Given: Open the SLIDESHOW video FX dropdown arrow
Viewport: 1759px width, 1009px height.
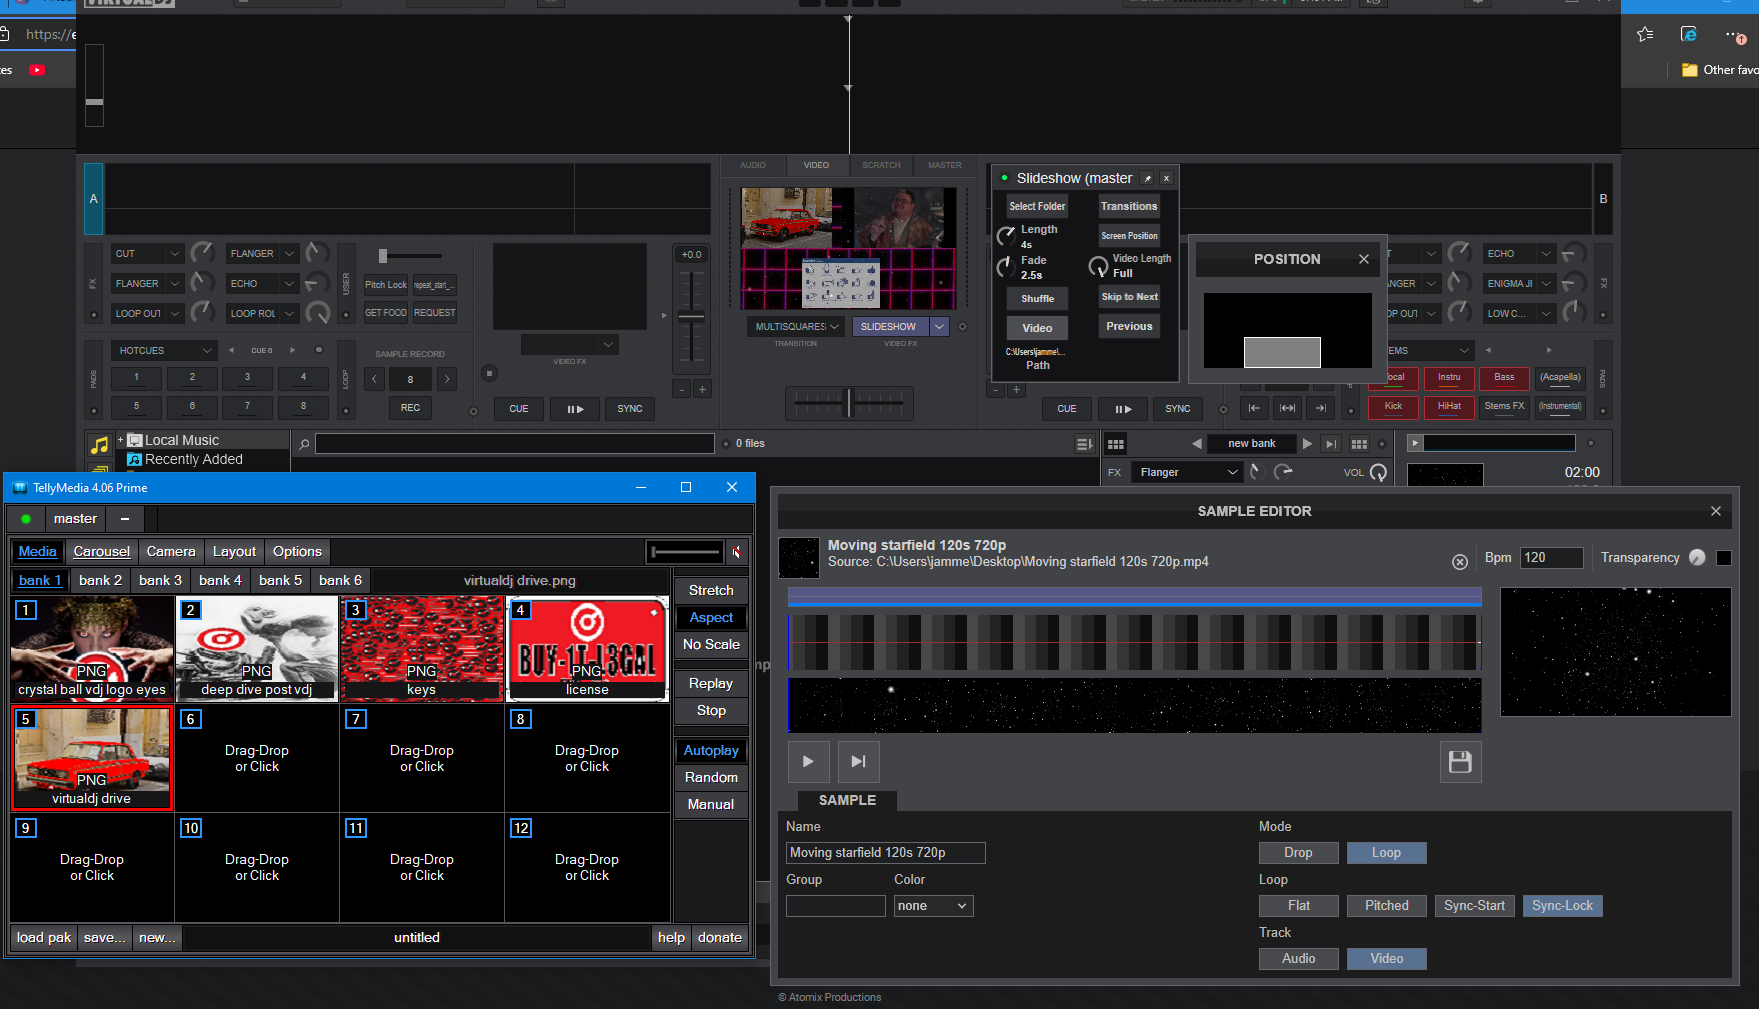Looking at the screenshot, I should click(939, 327).
